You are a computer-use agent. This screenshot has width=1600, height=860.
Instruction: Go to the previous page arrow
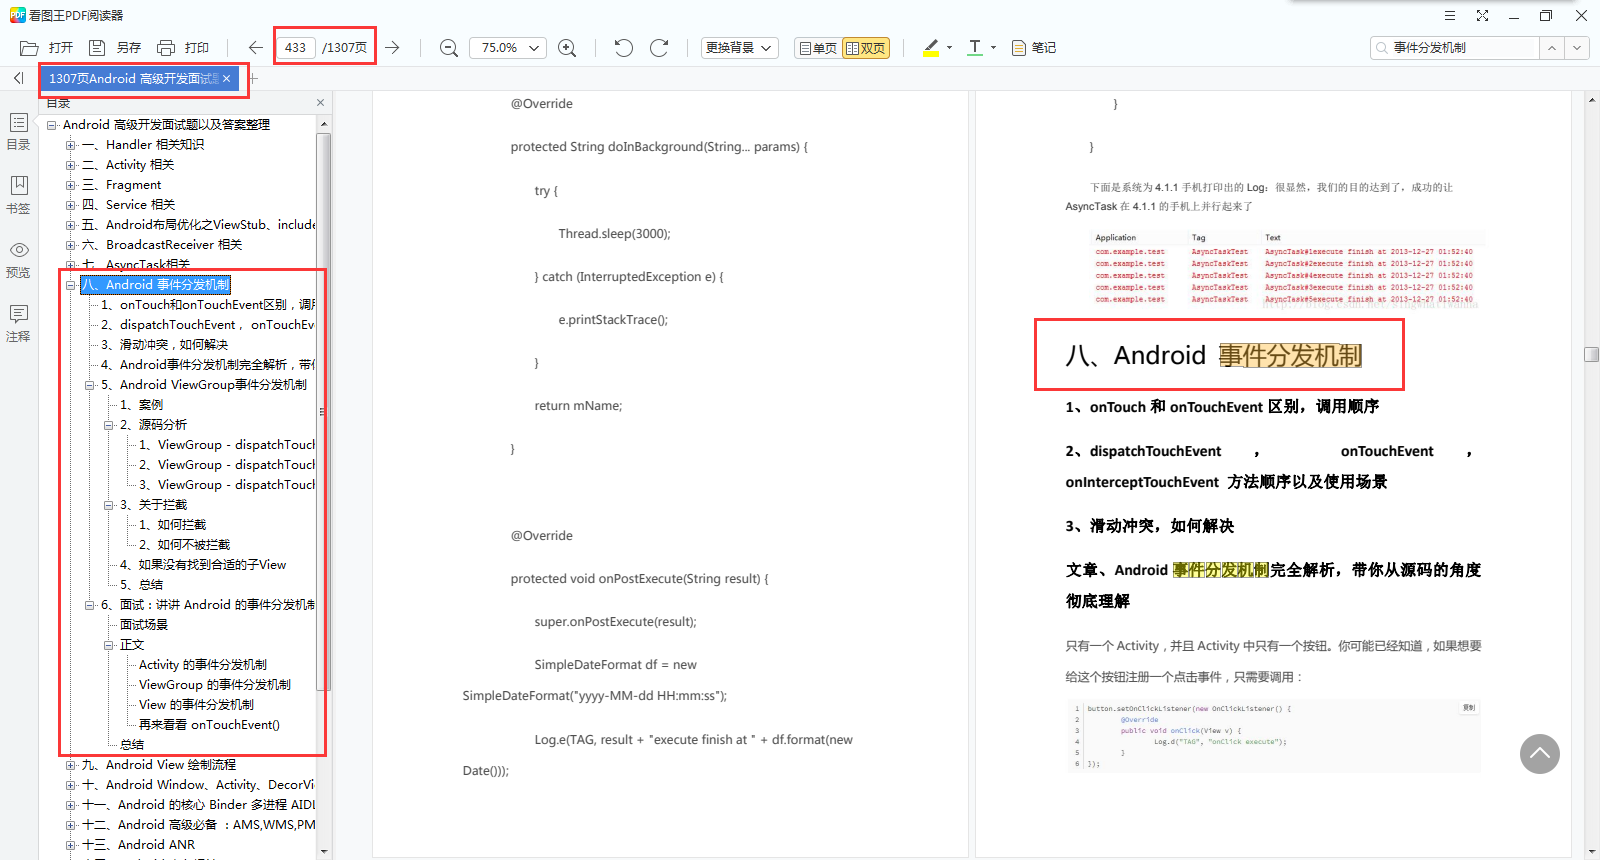pyautogui.click(x=256, y=48)
